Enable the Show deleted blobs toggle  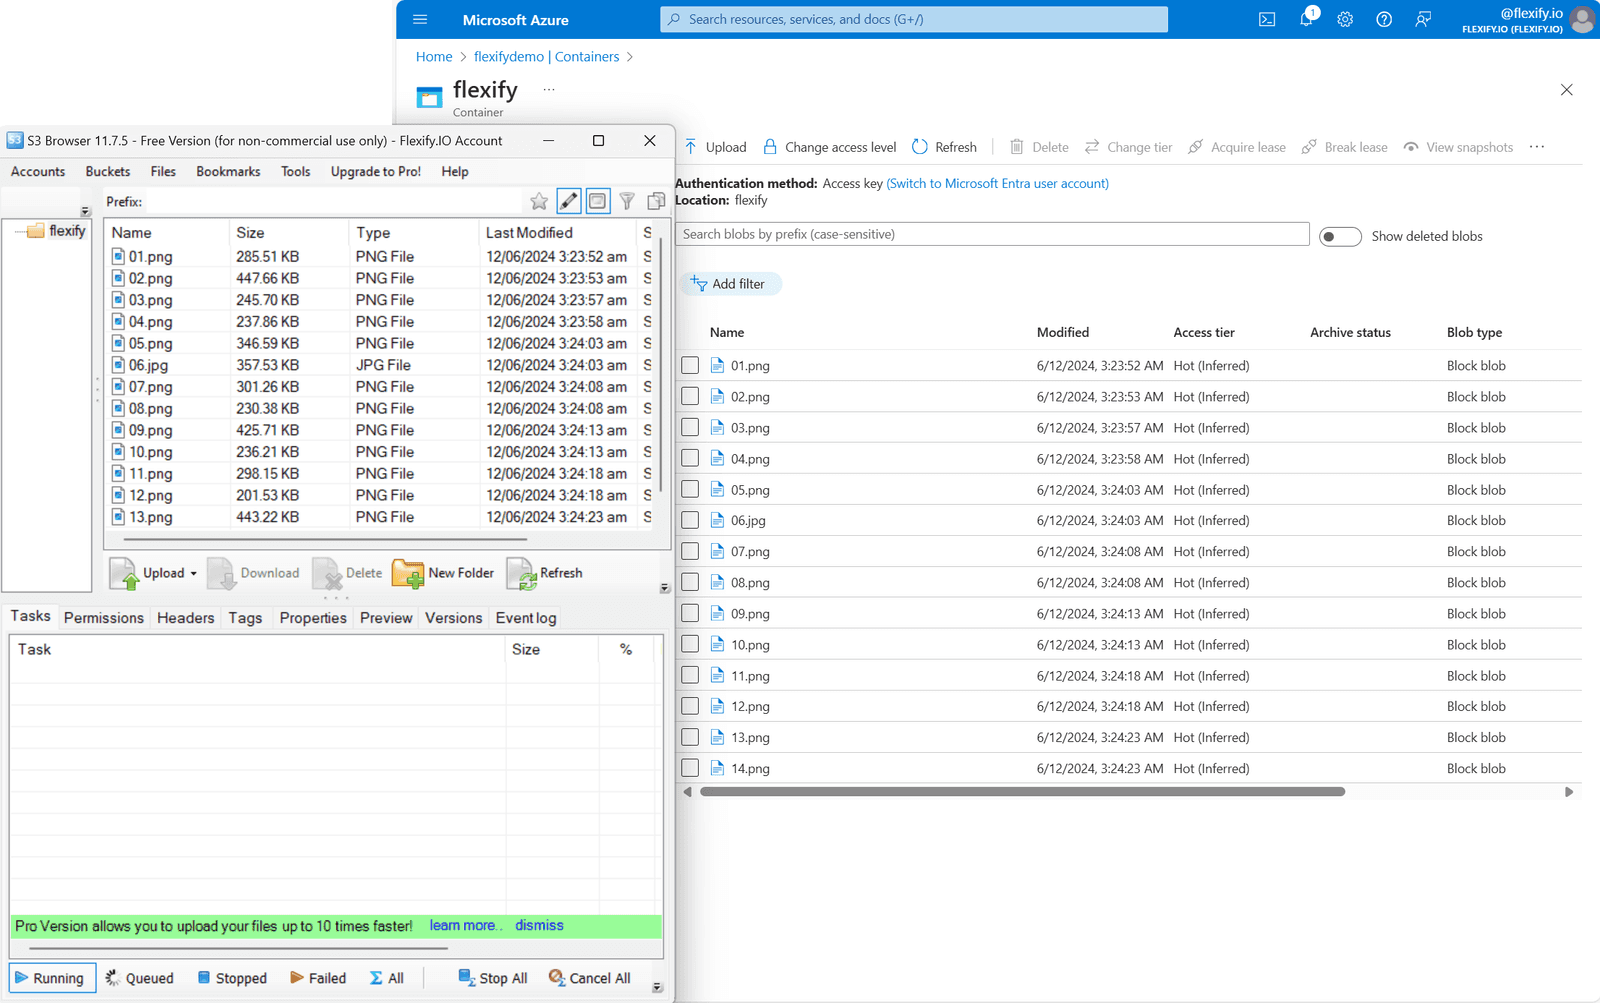pyautogui.click(x=1340, y=236)
